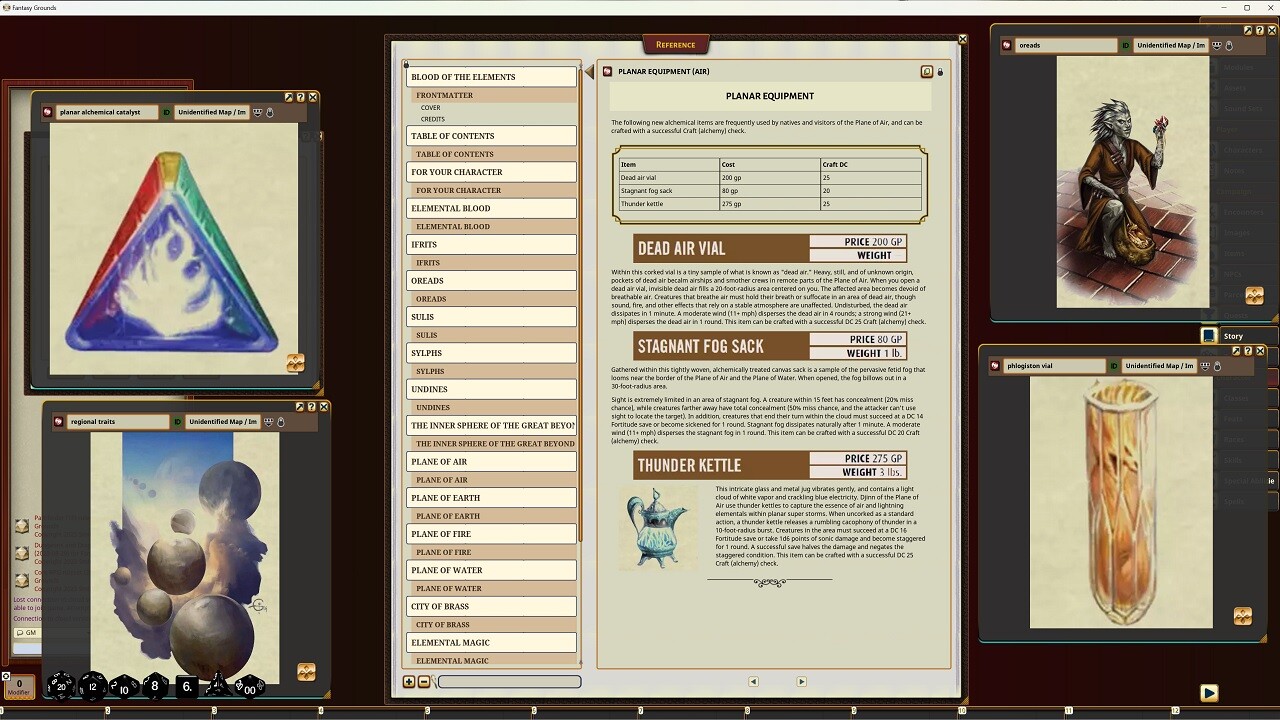Viewport: 1280px width, 720px height.
Task: Toggle the green share icon on the Planar Equipment header
Action: tap(927, 71)
